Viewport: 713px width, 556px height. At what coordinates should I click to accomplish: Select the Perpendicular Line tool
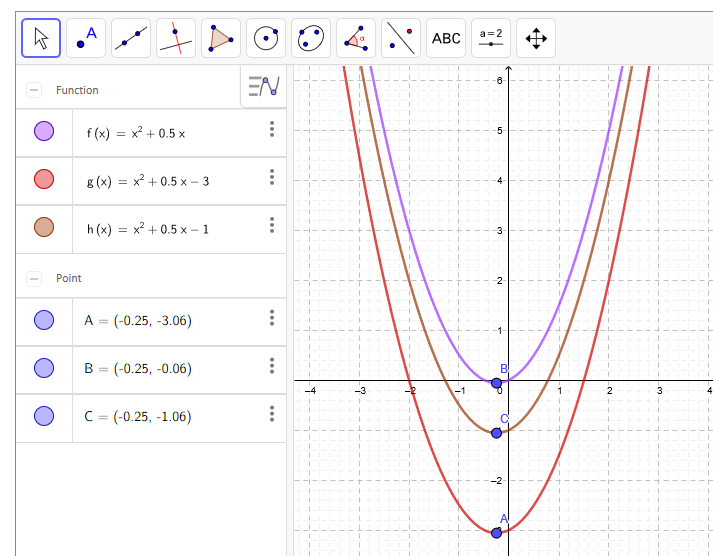(176, 39)
